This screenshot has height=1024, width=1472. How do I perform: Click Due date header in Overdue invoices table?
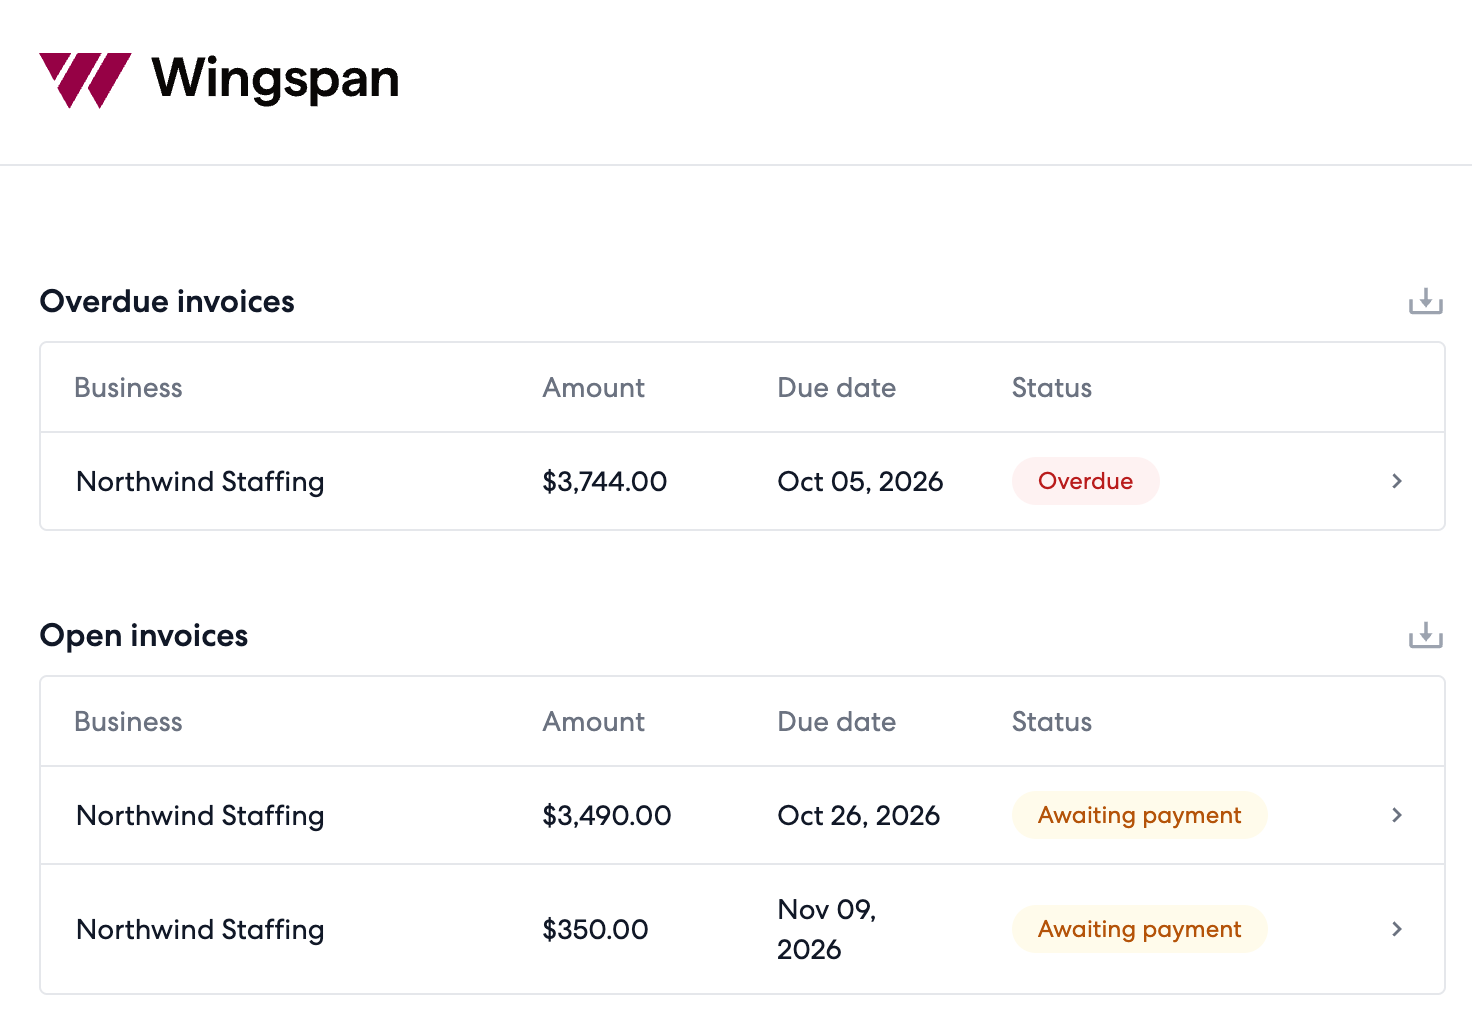point(836,388)
